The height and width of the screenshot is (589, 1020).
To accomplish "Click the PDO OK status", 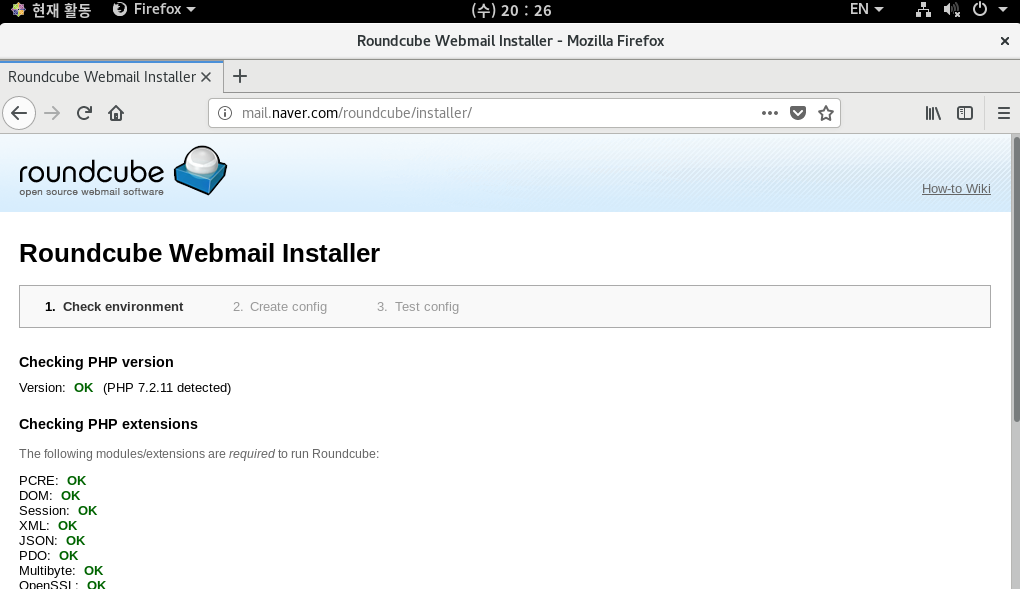I will pyautogui.click(x=68, y=555).
